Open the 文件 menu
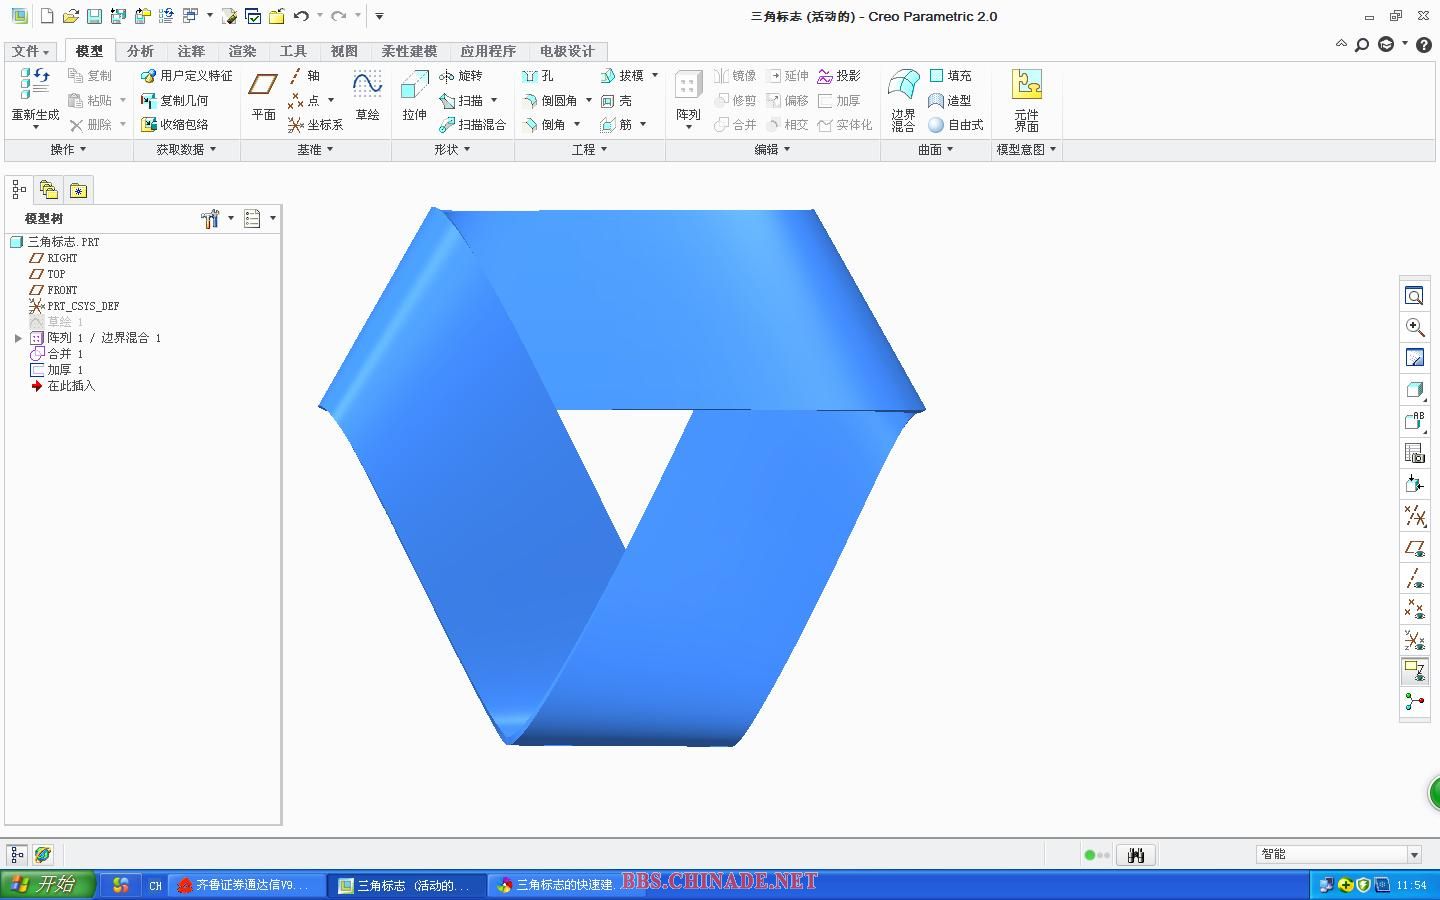The height and width of the screenshot is (900, 1440). (x=31, y=51)
